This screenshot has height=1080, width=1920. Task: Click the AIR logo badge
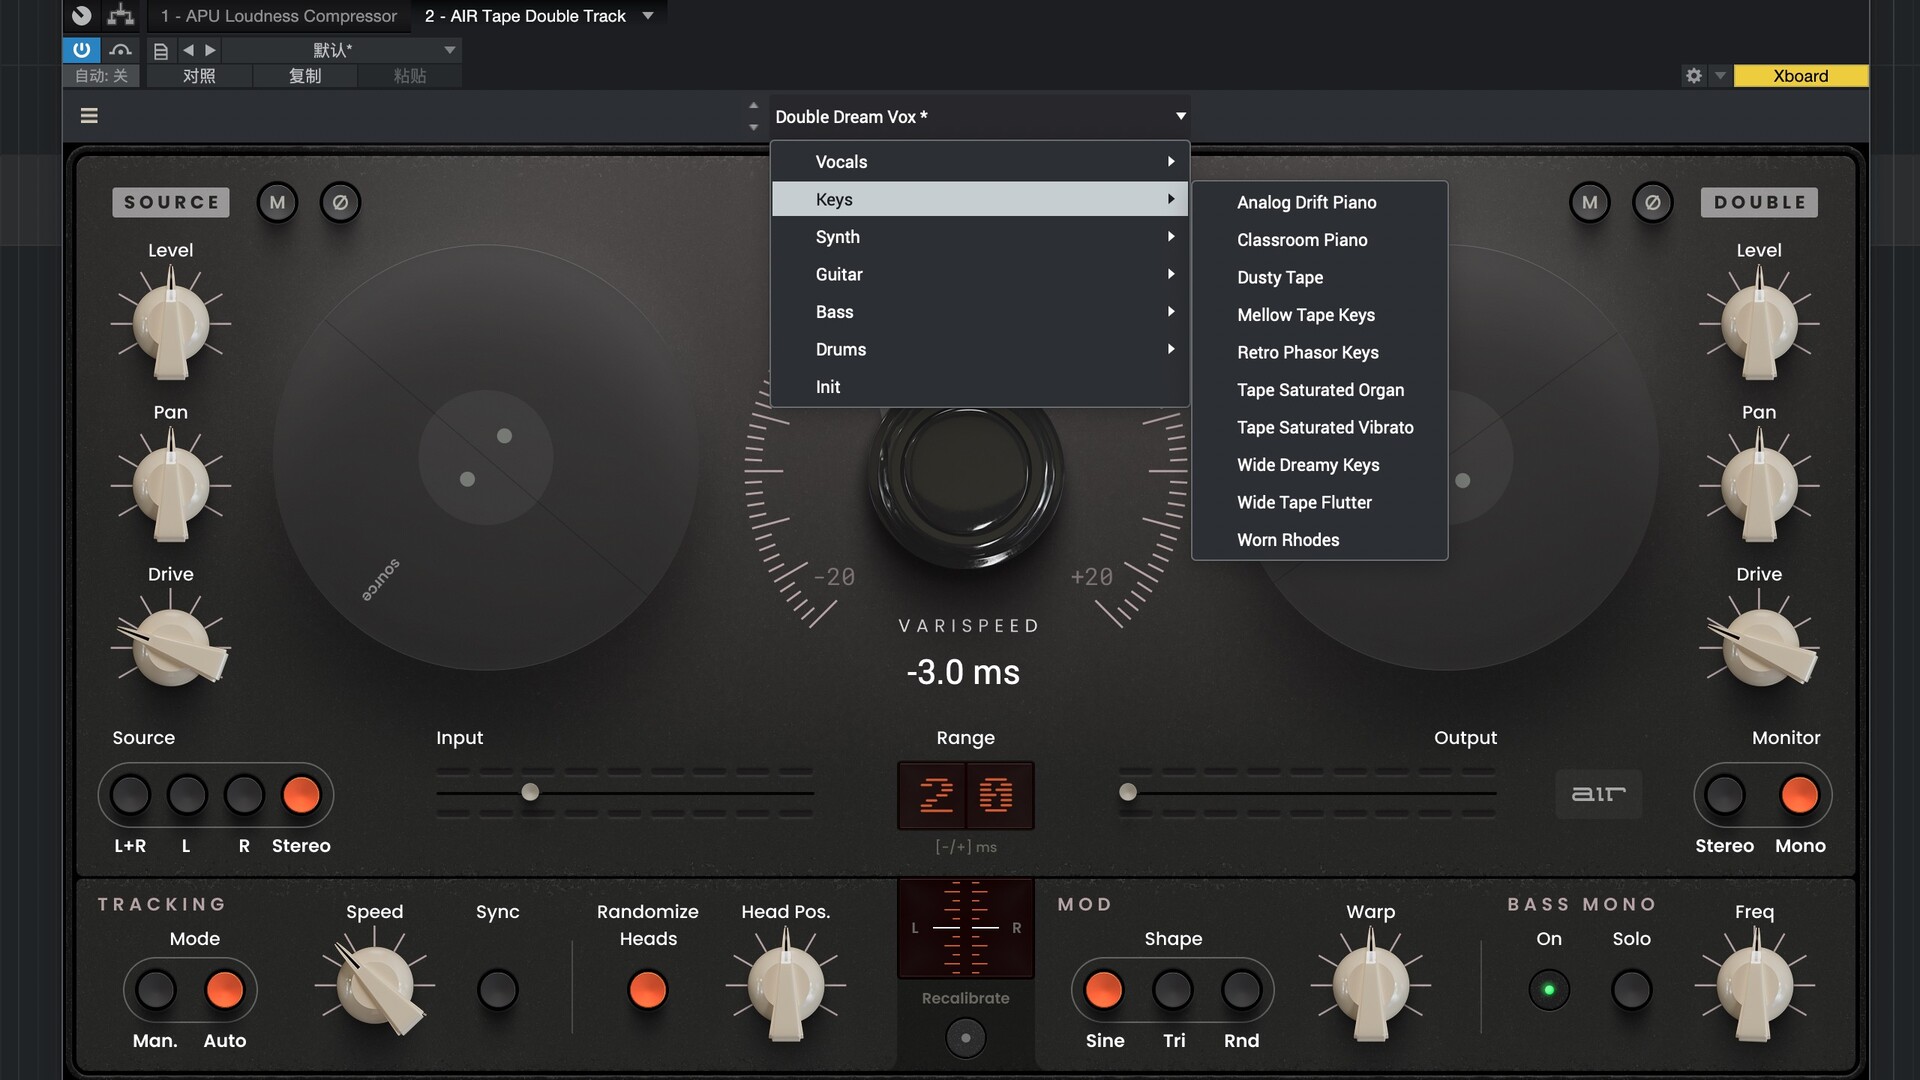[1598, 794]
